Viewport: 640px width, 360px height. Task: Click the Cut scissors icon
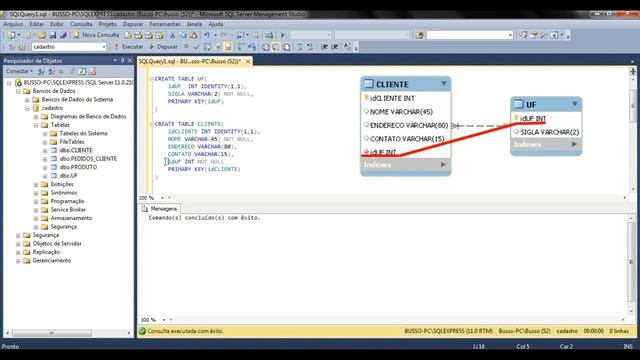173,36
